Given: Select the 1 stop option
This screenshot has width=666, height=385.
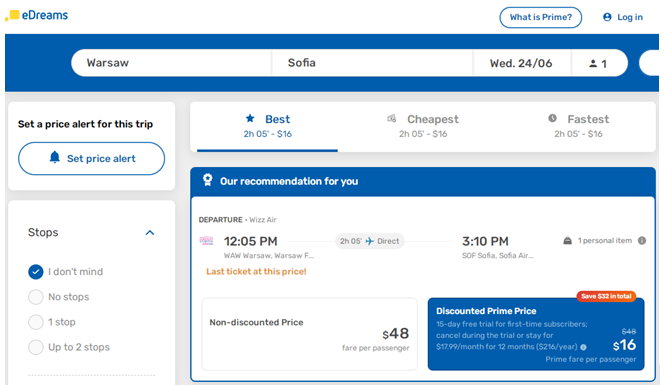Looking at the screenshot, I should point(36,322).
